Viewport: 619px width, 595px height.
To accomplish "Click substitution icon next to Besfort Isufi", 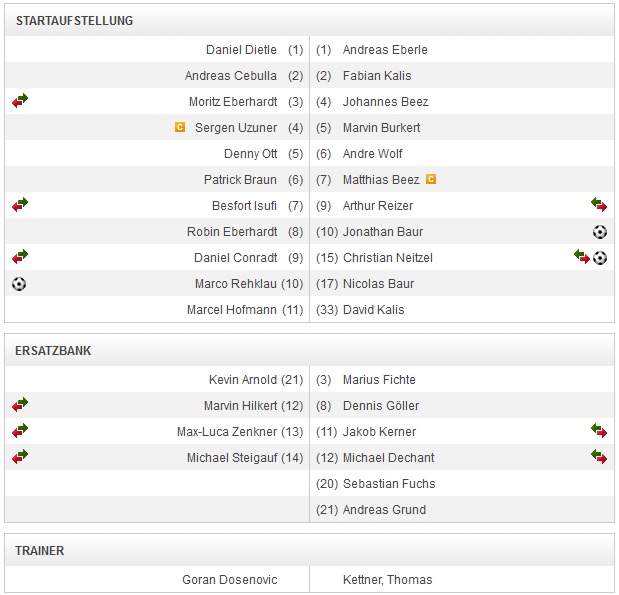I will 20,205.
